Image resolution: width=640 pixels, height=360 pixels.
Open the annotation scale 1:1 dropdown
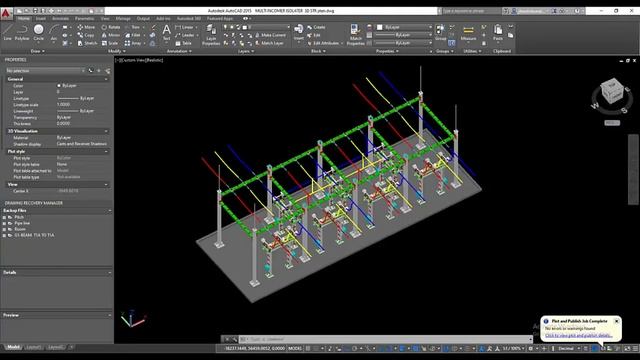[513, 349]
